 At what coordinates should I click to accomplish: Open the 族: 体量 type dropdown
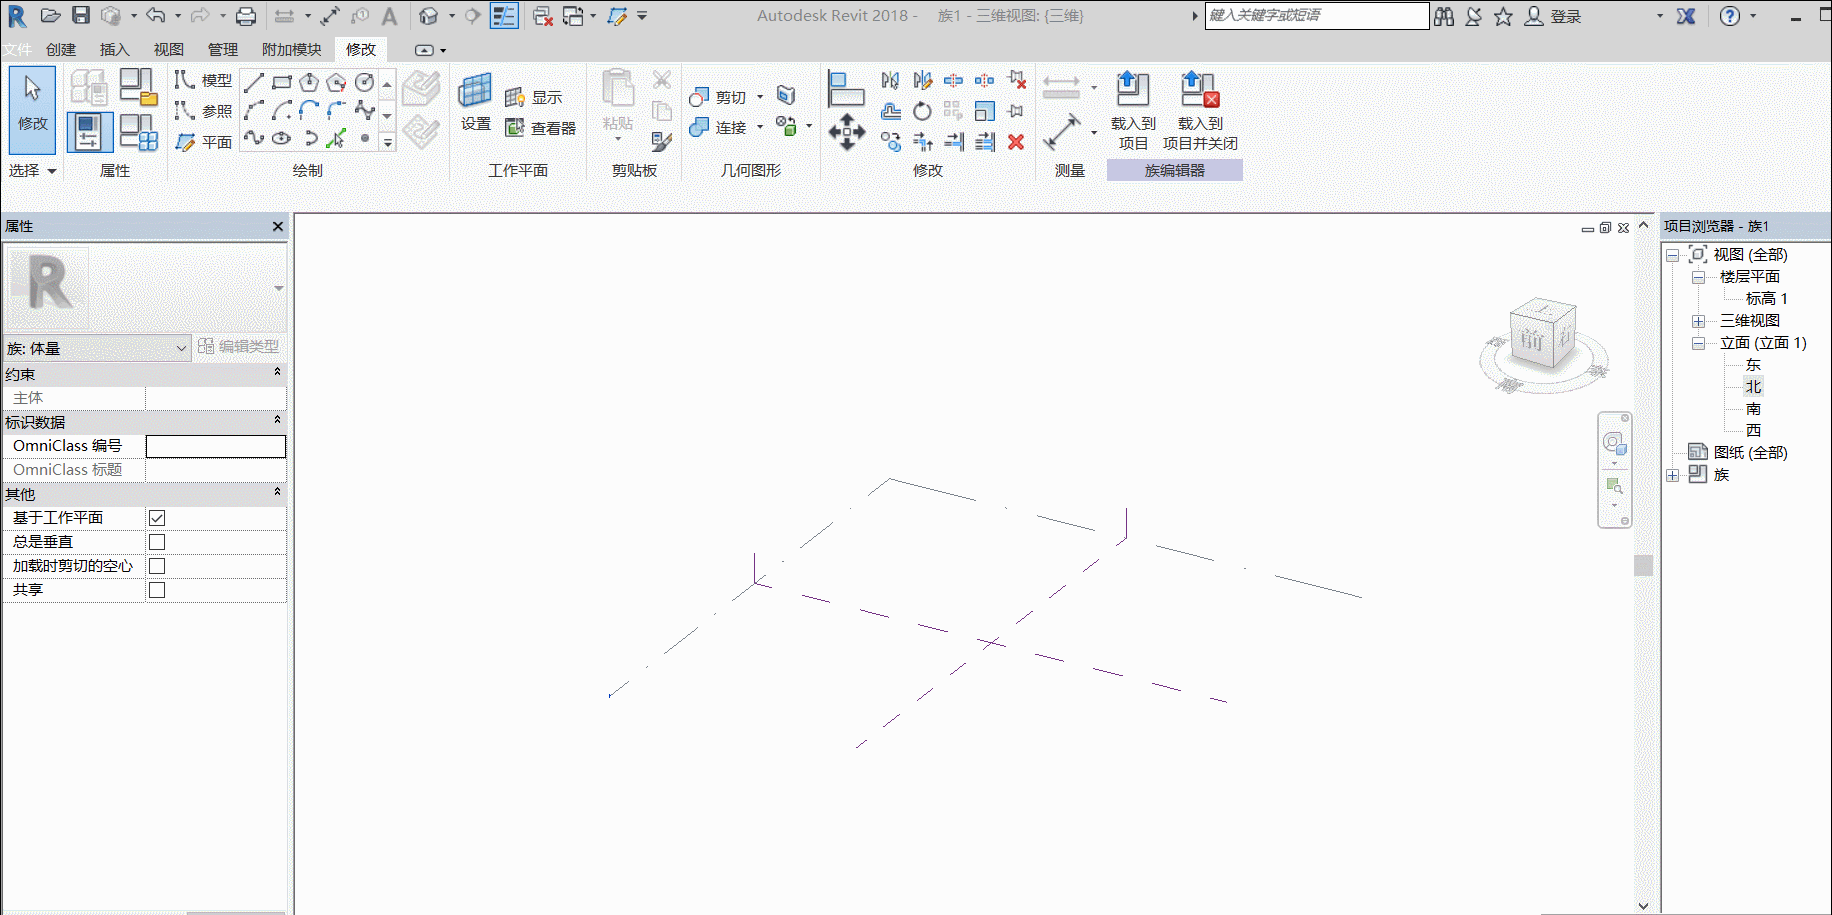click(x=97, y=348)
